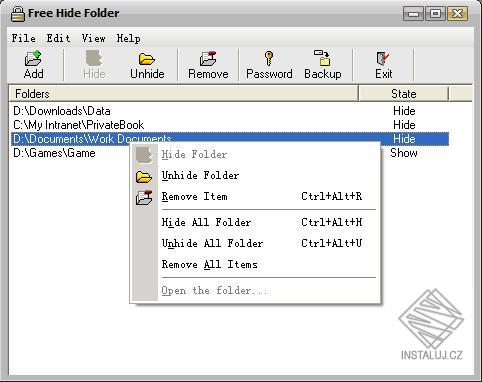Click the greyed icon beside Hide Folder
This screenshot has height=382, width=482.
tap(144, 155)
